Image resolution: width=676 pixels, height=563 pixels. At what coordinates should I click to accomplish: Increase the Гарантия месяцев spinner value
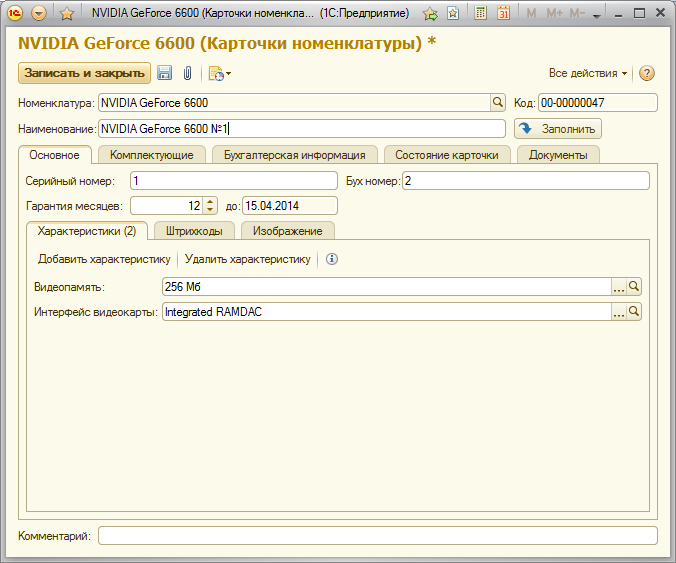(x=210, y=201)
